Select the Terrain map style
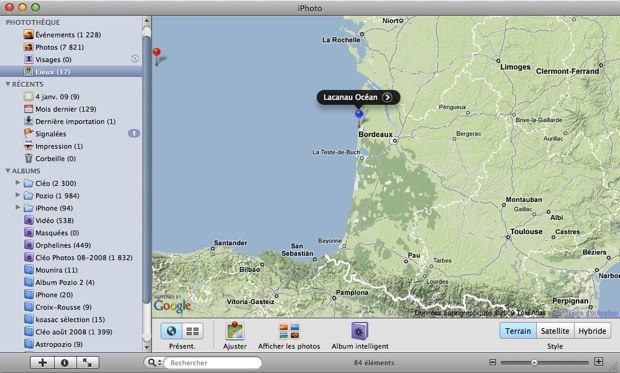Viewport: 620px width, 373px height. point(518,331)
